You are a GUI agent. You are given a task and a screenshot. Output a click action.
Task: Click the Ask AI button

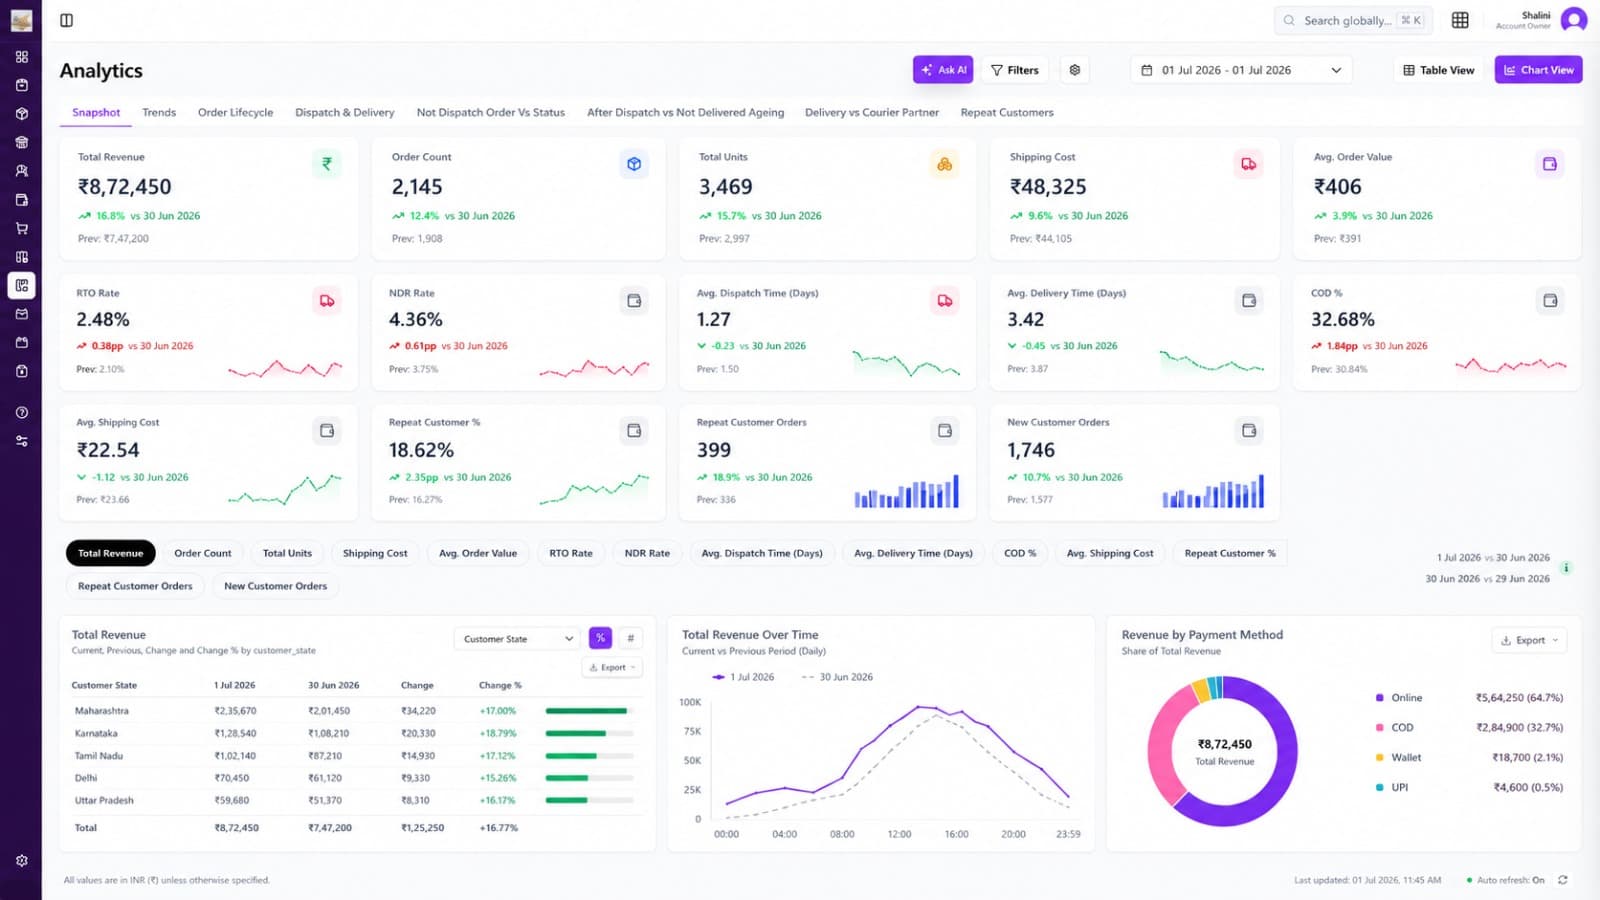coord(943,70)
